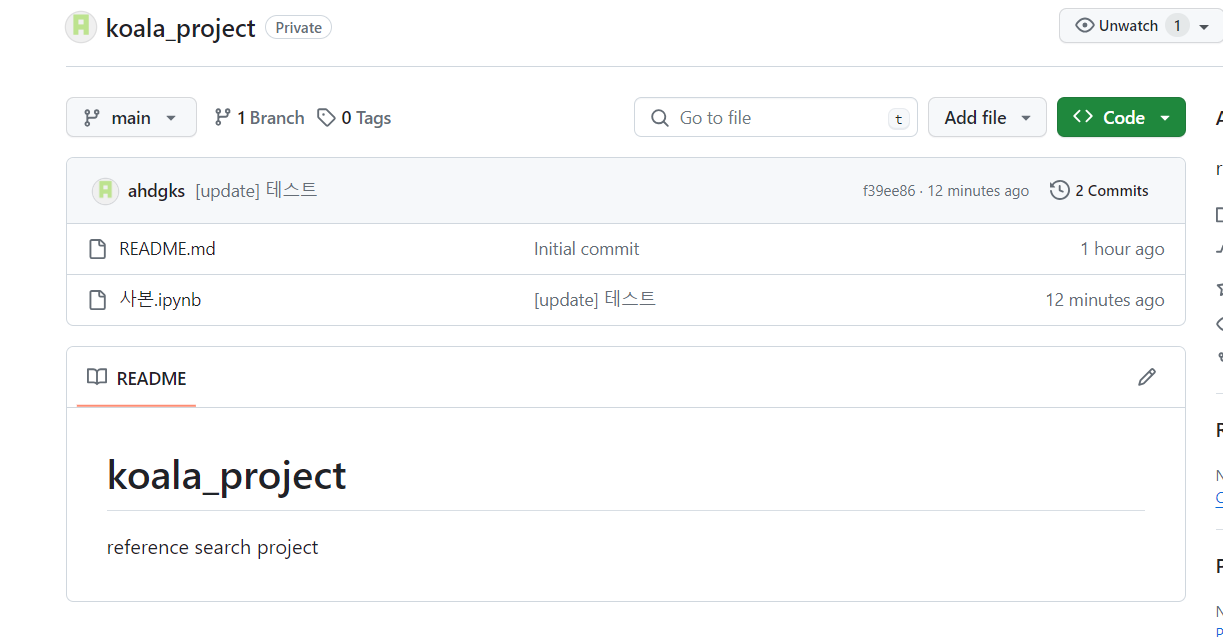Click the koala_project repository avatar icon
This screenshot has width=1223, height=637.
81,27
